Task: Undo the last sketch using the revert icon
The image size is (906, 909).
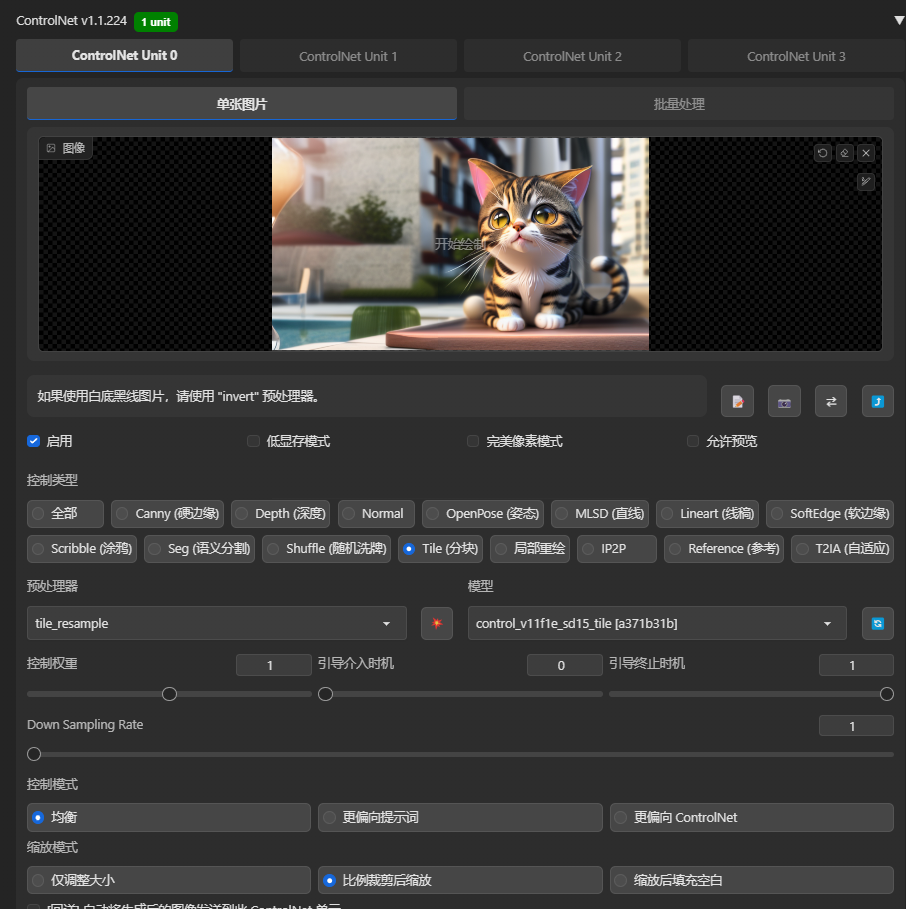Action: click(823, 153)
